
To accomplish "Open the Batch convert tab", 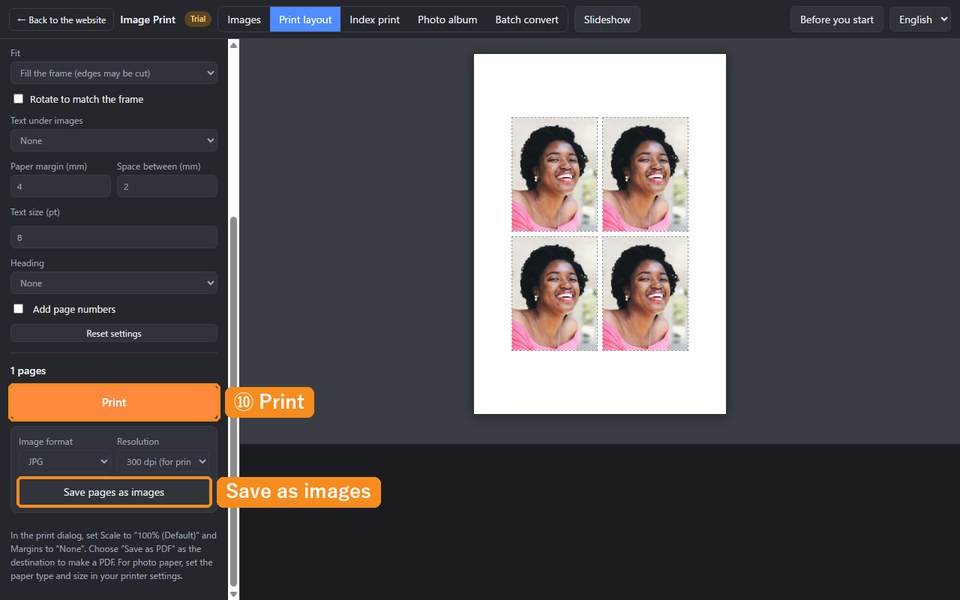I will [527, 20].
